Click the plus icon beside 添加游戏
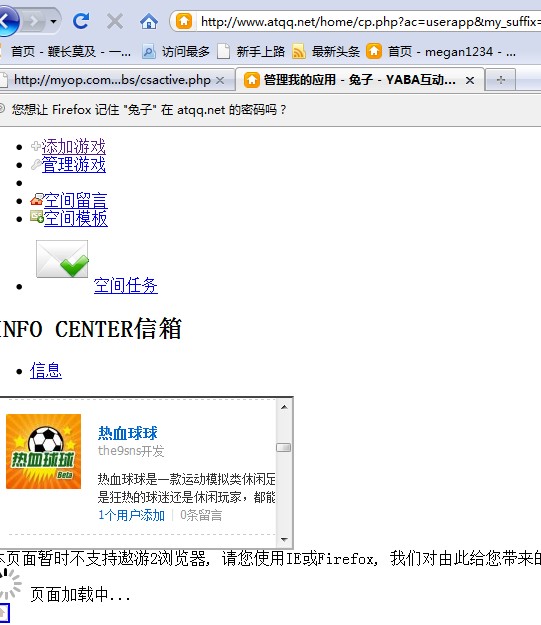The width and height of the screenshot is (541, 625). 36,146
